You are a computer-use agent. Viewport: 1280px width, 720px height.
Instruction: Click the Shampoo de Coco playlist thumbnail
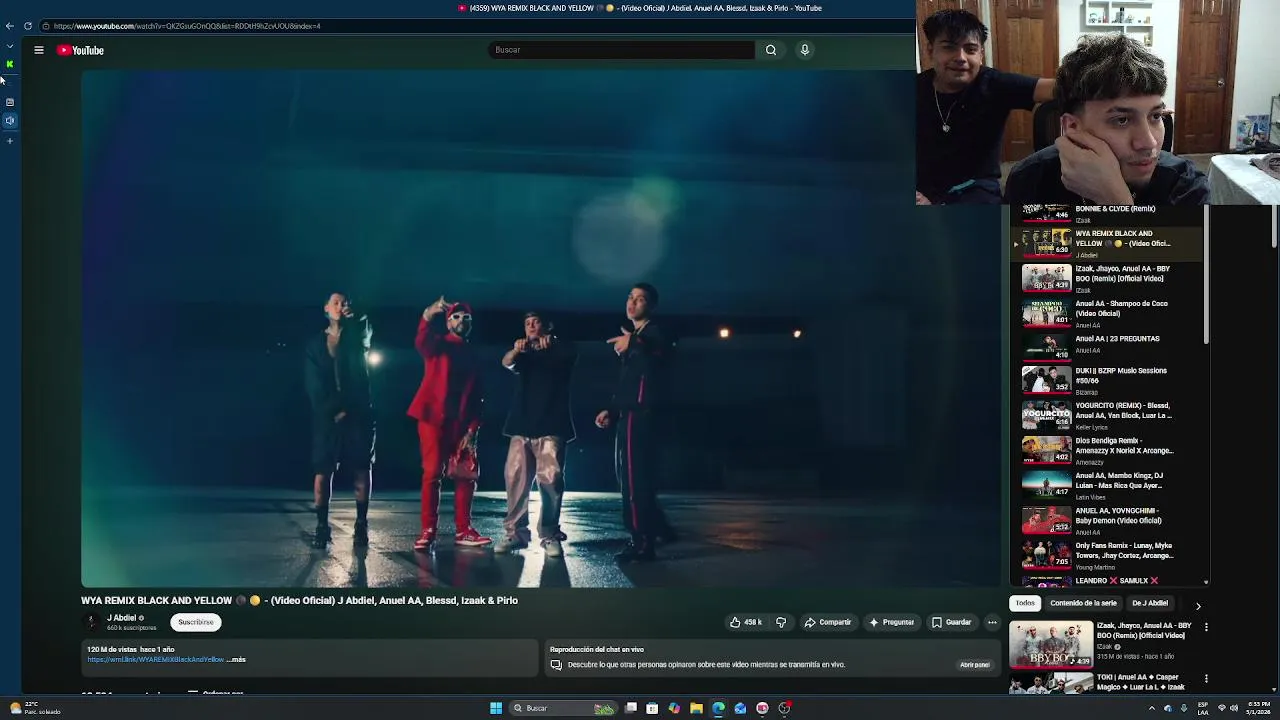[x=1046, y=312]
